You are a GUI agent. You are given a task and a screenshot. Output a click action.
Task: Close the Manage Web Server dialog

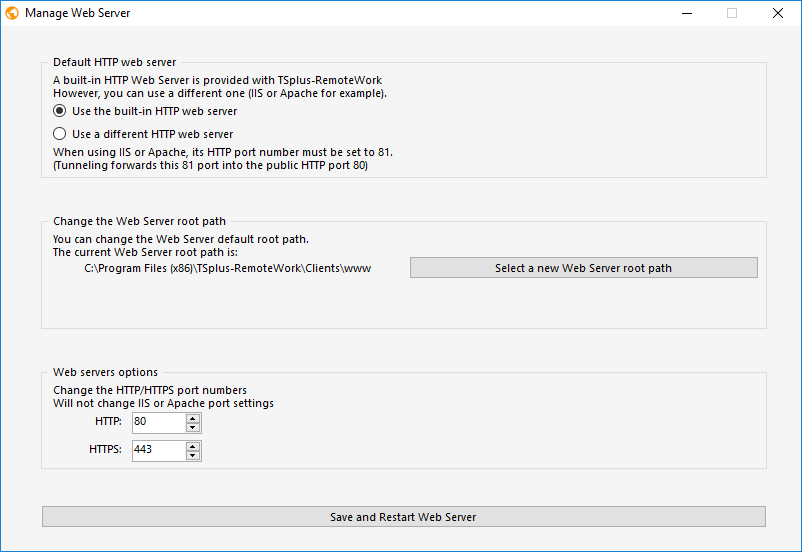[x=777, y=14]
